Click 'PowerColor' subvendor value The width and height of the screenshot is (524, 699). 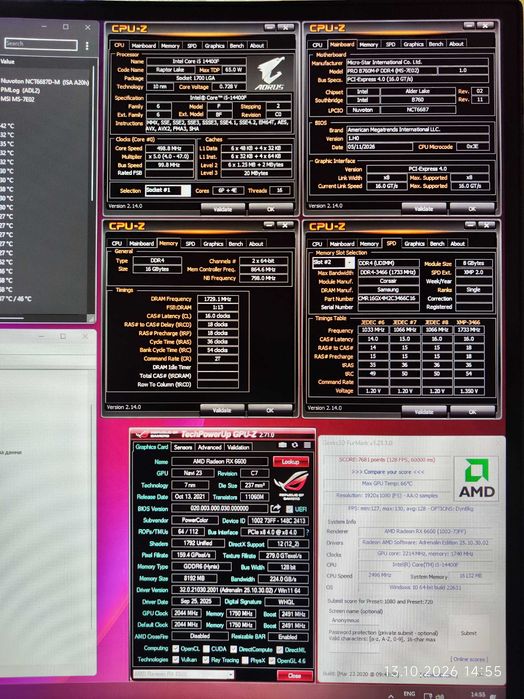tap(195, 520)
